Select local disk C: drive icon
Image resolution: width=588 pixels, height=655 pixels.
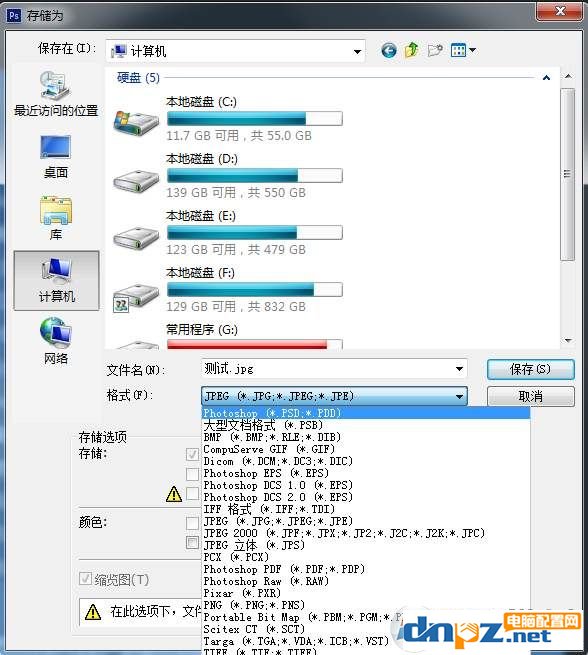point(136,122)
